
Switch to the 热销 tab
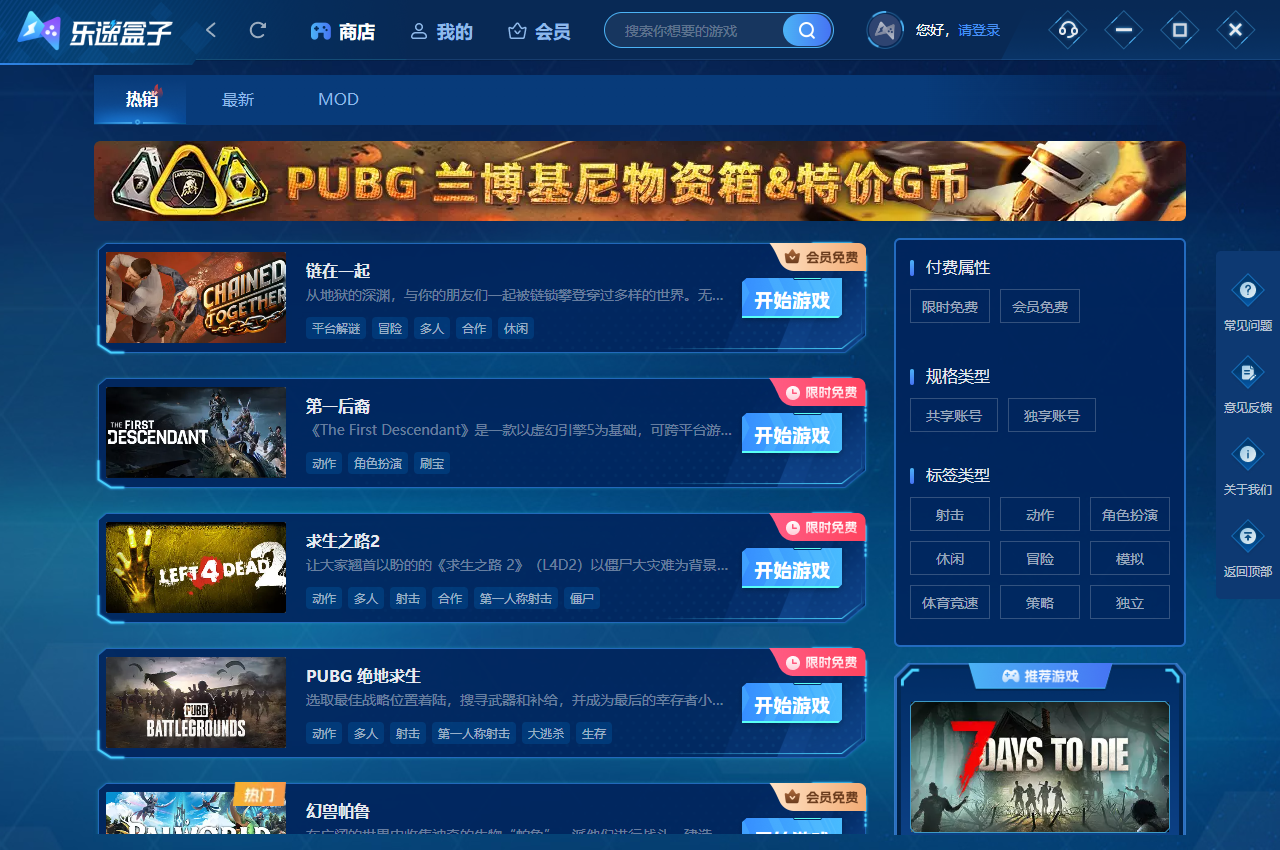click(x=141, y=99)
